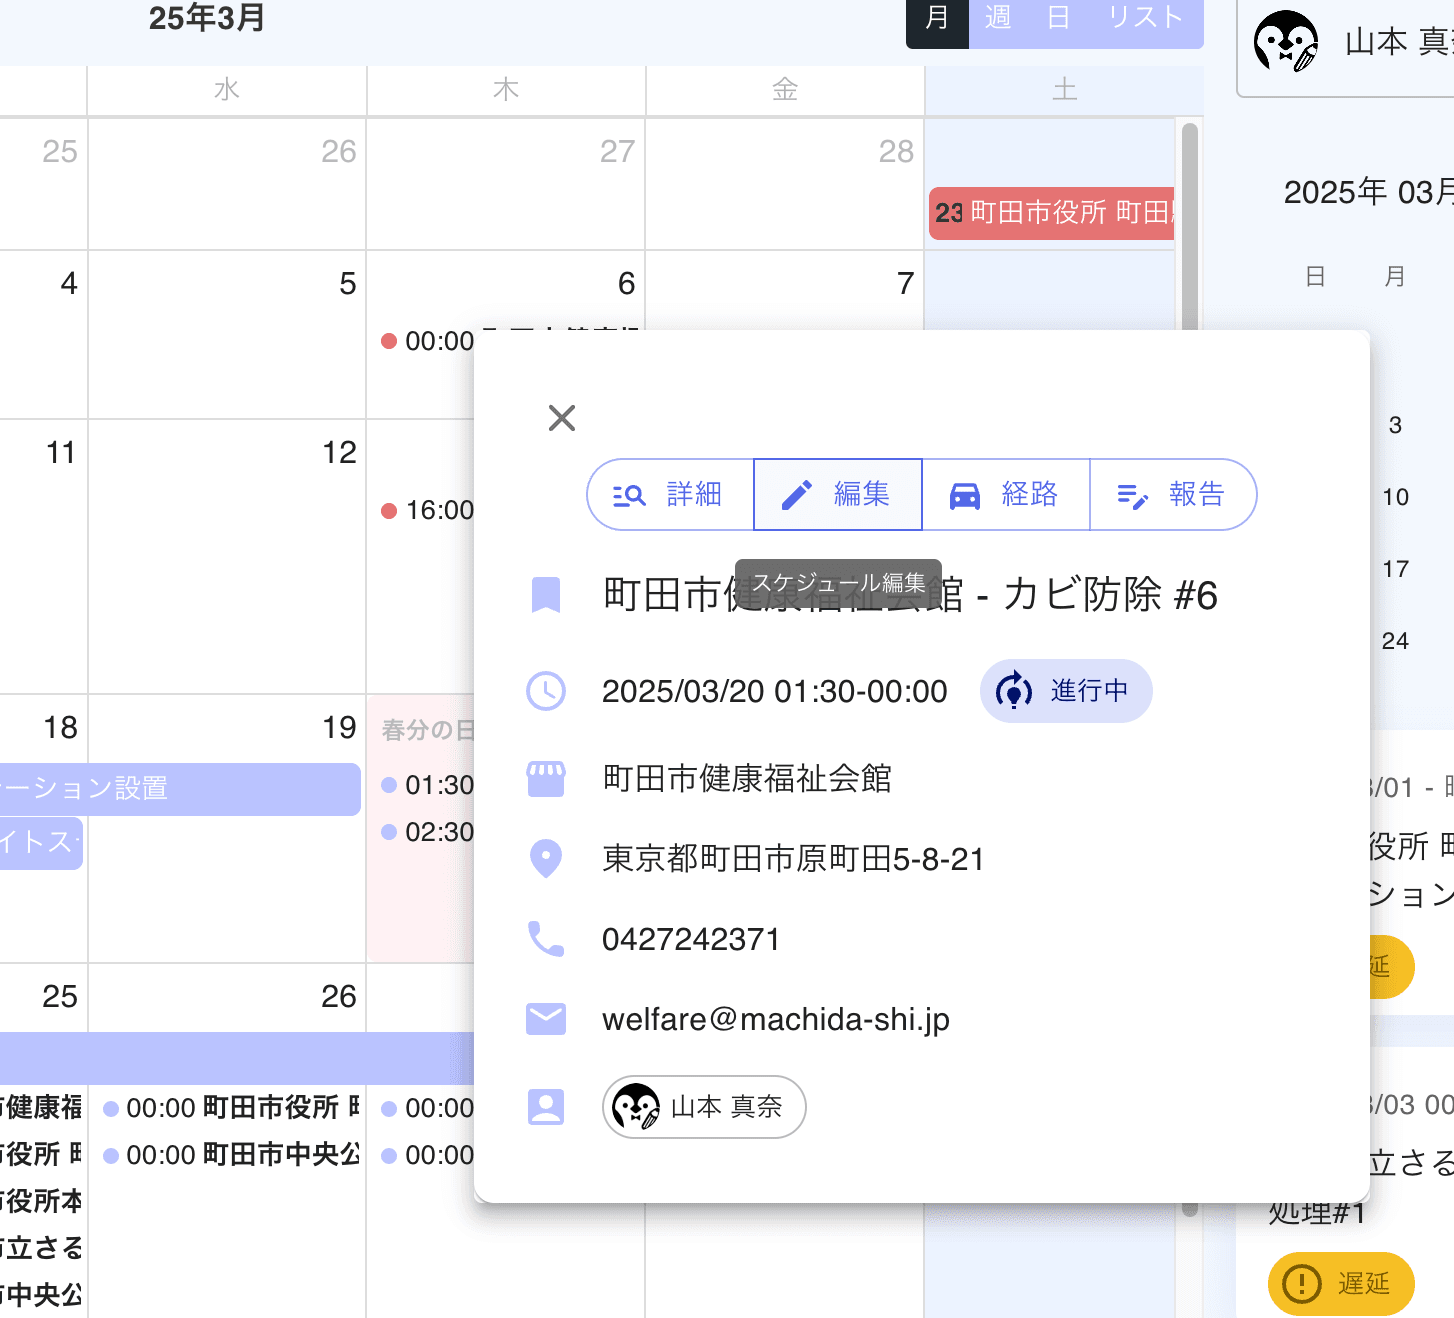
Task: Close the schedule detail popup
Action: point(562,418)
